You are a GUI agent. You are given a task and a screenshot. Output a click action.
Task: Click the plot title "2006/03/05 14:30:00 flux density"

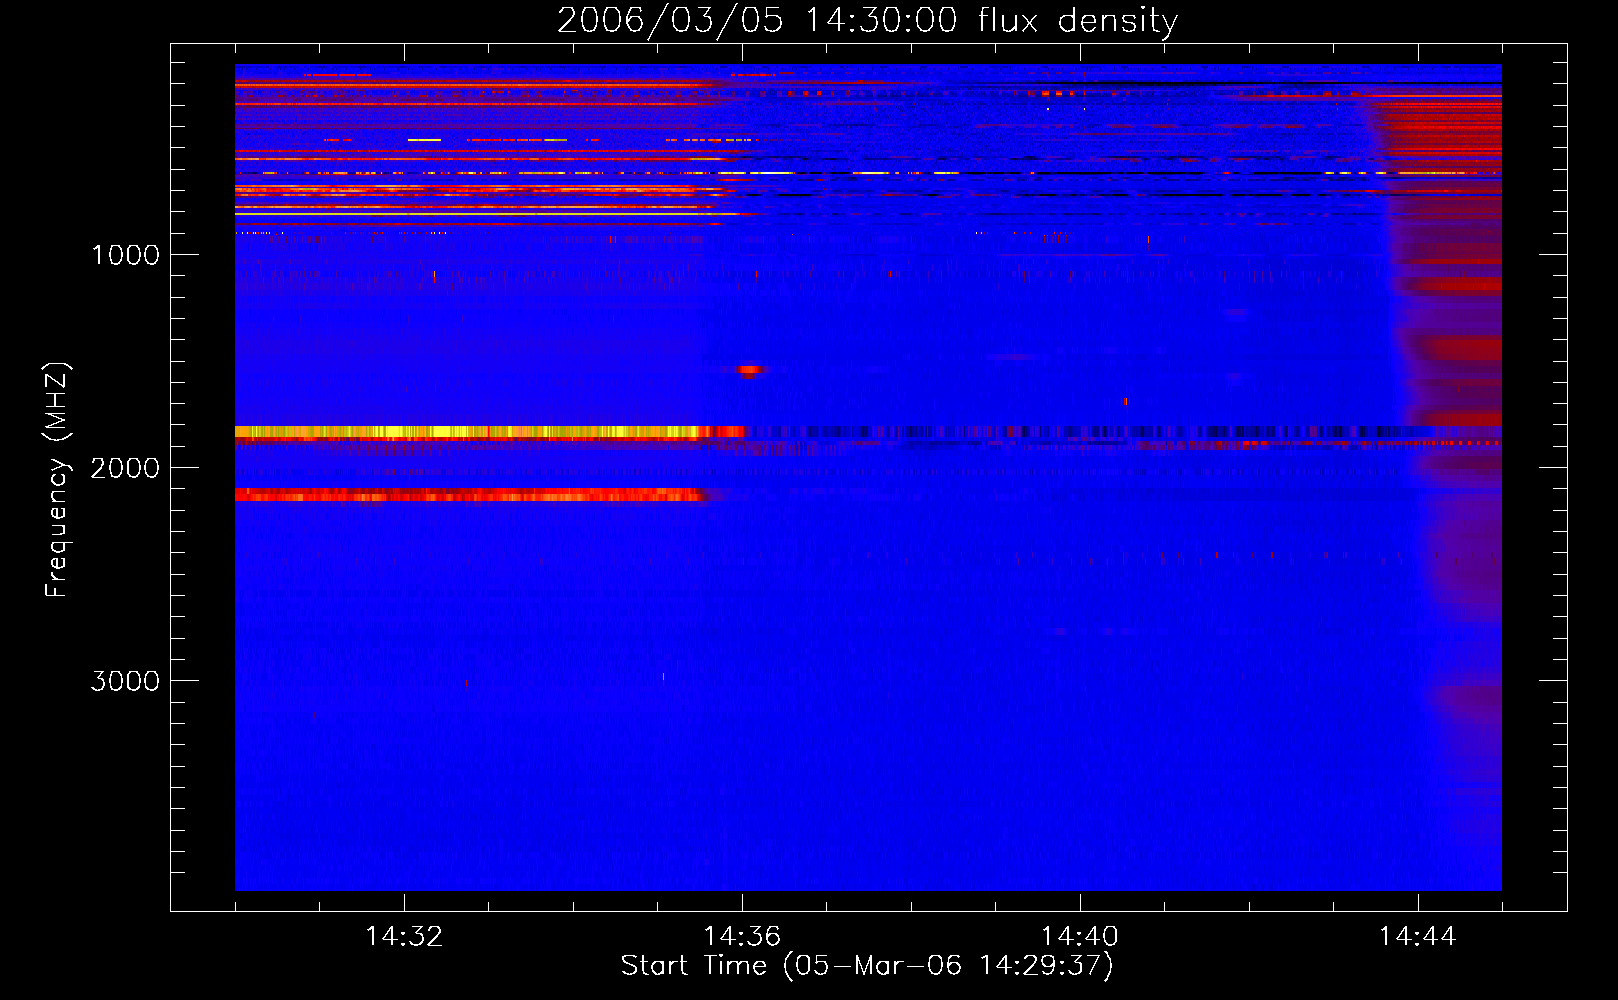tap(867, 21)
